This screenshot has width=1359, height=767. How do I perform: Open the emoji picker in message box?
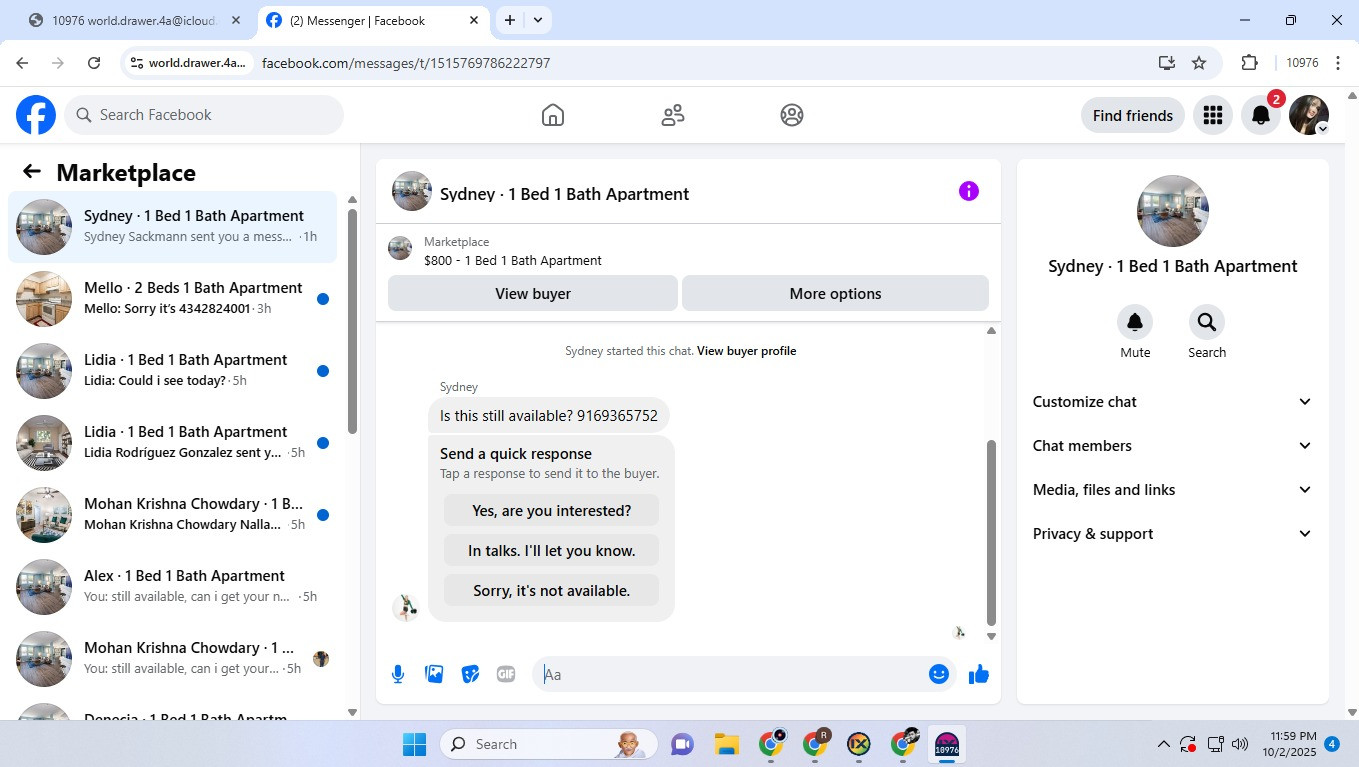pyautogui.click(x=938, y=674)
